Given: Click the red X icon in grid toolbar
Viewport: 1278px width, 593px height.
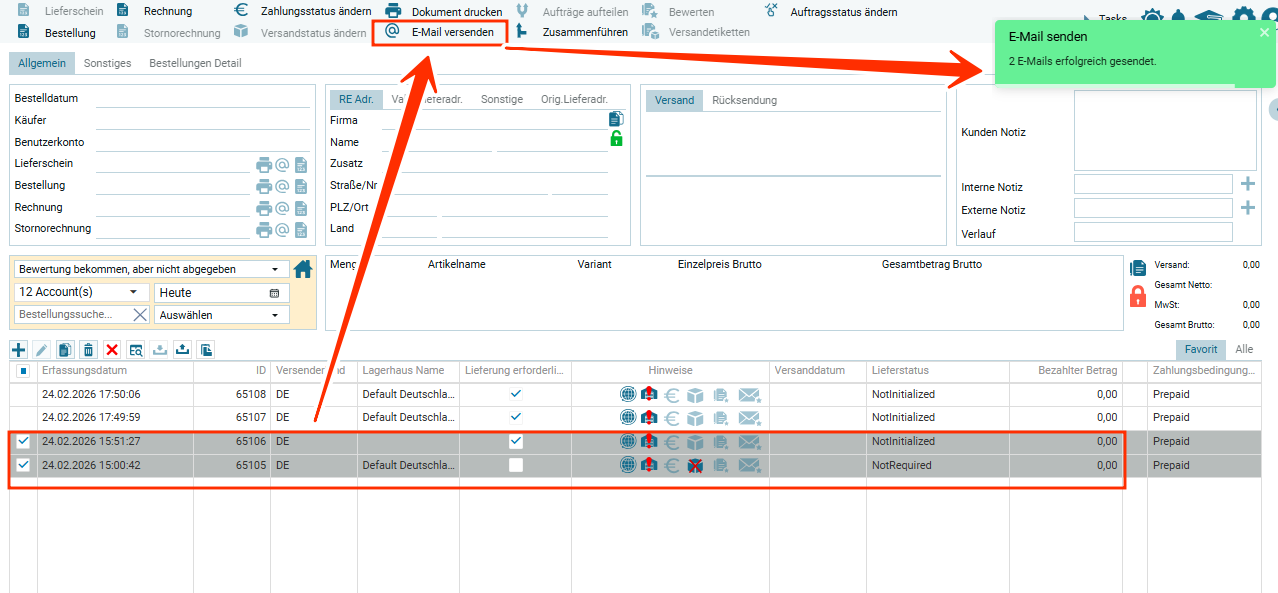Looking at the screenshot, I should 112,350.
